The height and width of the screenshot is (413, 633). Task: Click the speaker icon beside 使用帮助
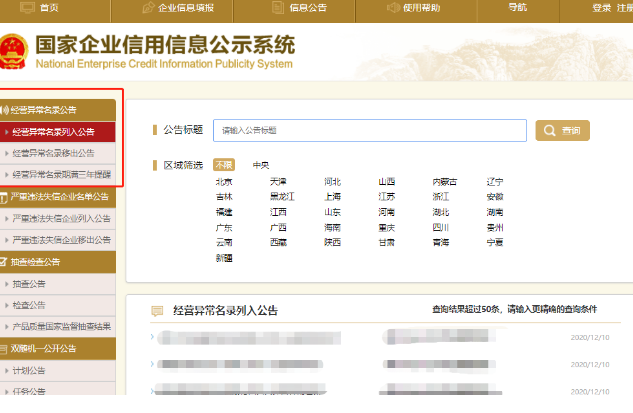click(x=393, y=8)
